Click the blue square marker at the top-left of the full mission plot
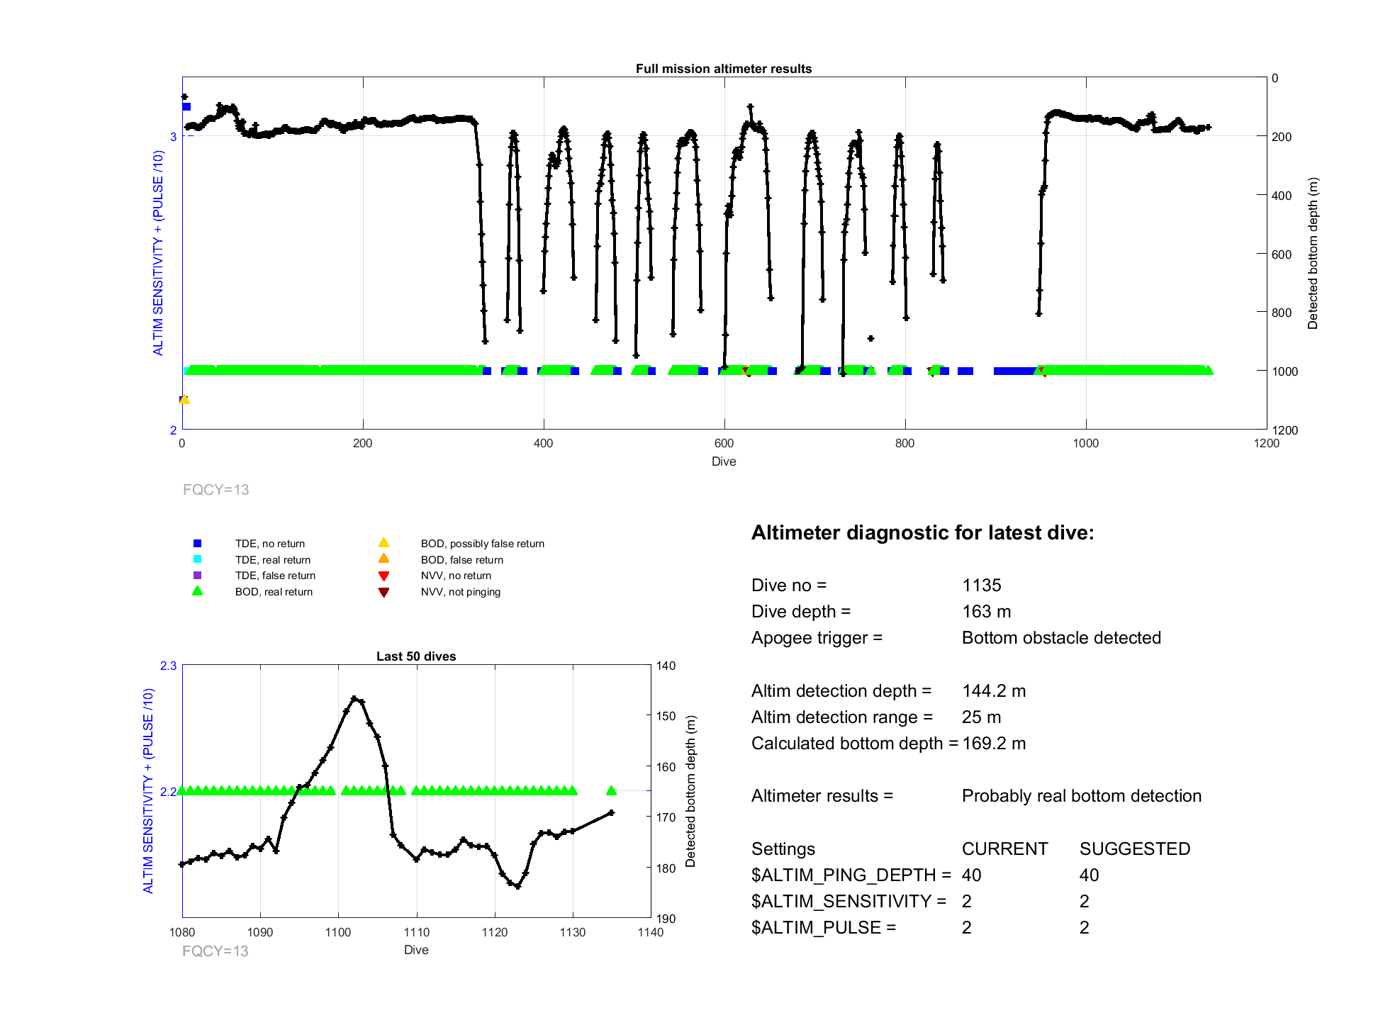Viewport: 1400px width, 1032px height. tap(186, 107)
